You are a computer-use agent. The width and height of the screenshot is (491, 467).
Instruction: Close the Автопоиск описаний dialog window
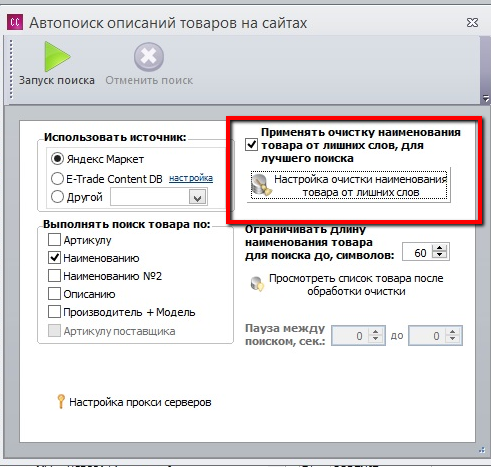point(472,22)
